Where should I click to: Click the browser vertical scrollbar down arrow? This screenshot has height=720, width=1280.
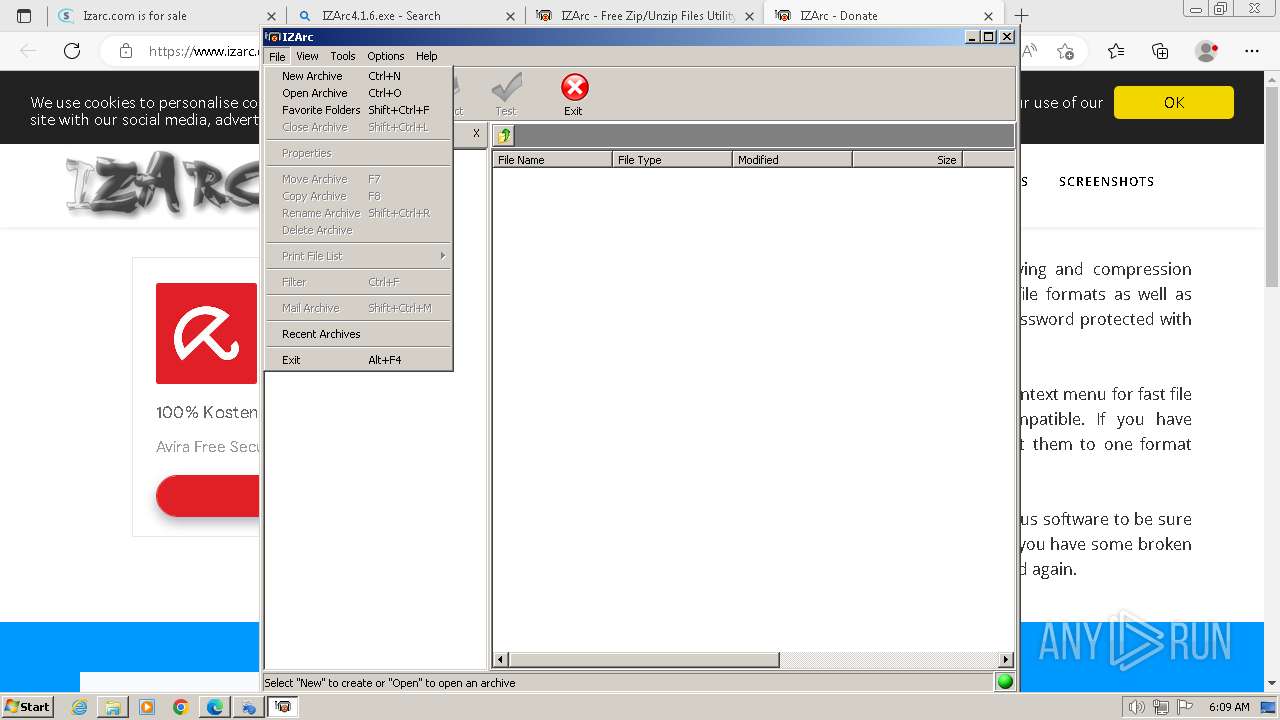click(1271, 683)
